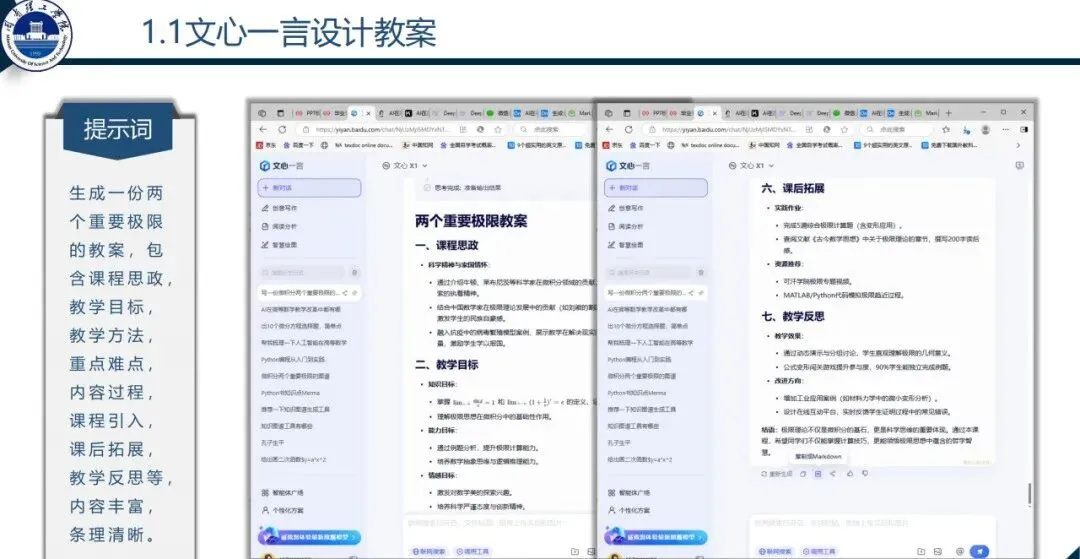Click profile avatar in right browser toolbar
The width and height of the screenshot is (1080, 559).
[x=986, y=129]
